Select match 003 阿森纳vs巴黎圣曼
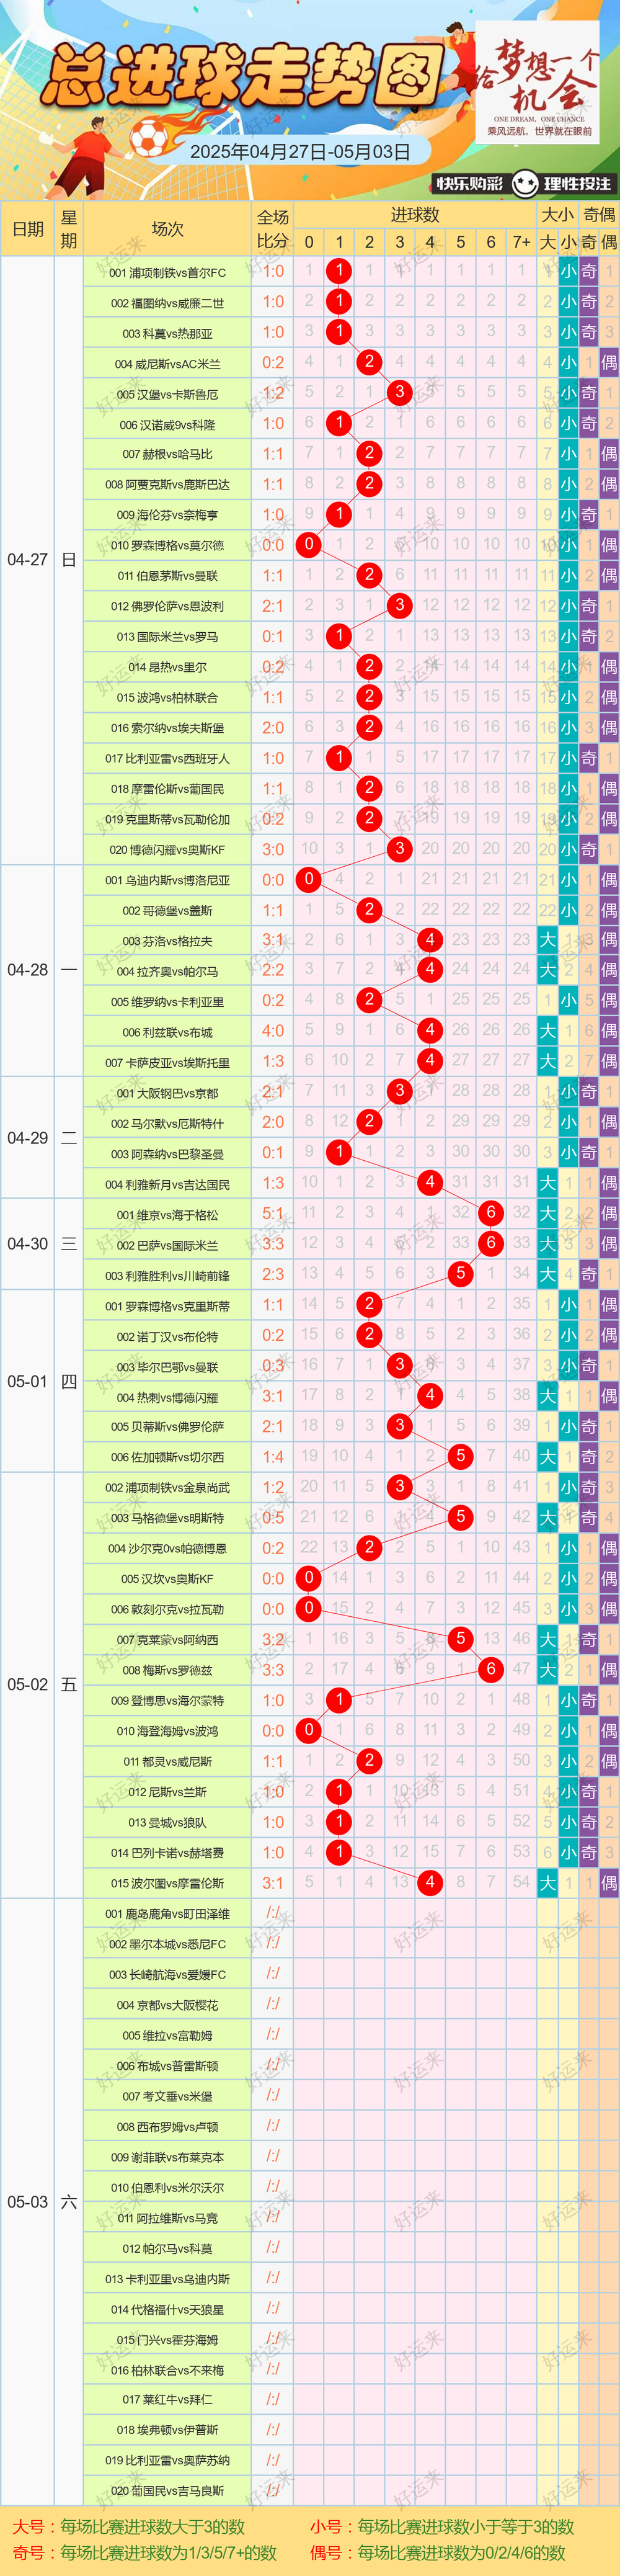620x2576 pixels. tap(168, 1154)
